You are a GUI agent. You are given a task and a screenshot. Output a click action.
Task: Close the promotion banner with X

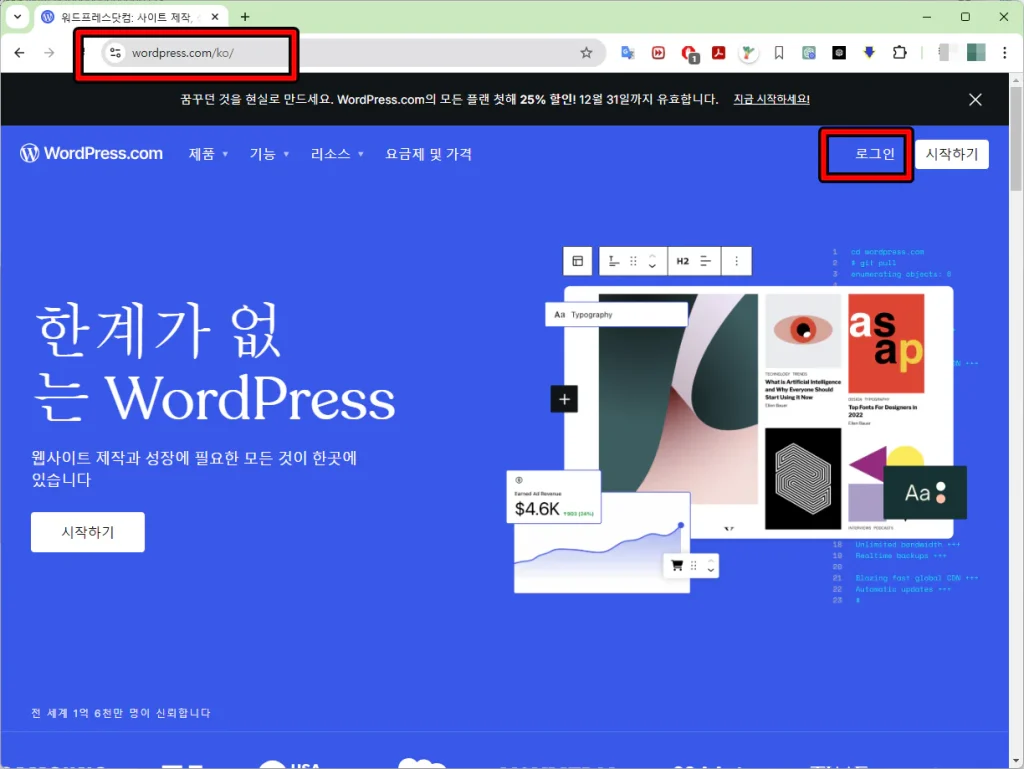click(x=975, y=99)
